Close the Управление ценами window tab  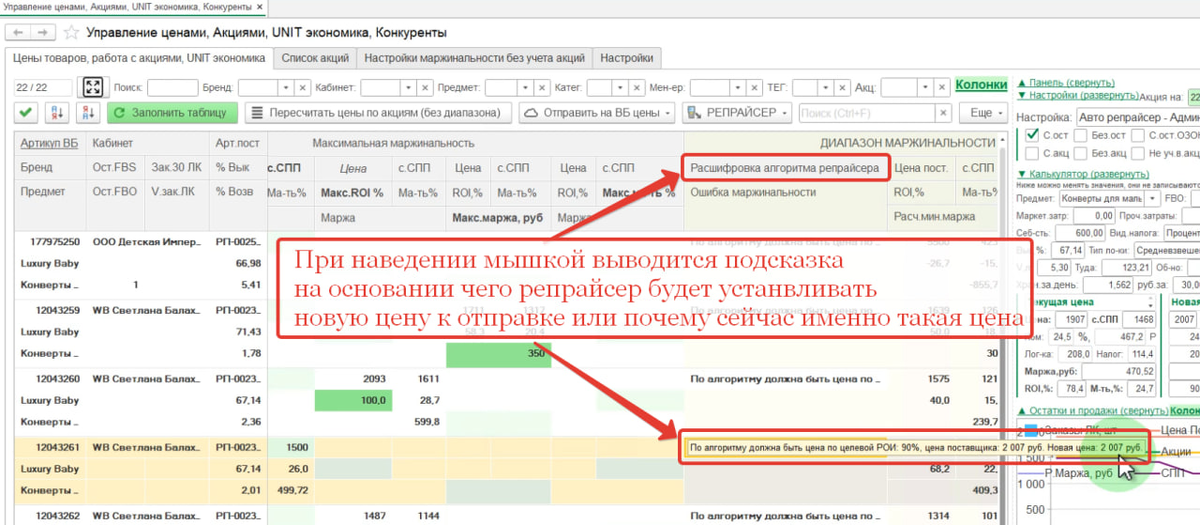pos(262,7)
